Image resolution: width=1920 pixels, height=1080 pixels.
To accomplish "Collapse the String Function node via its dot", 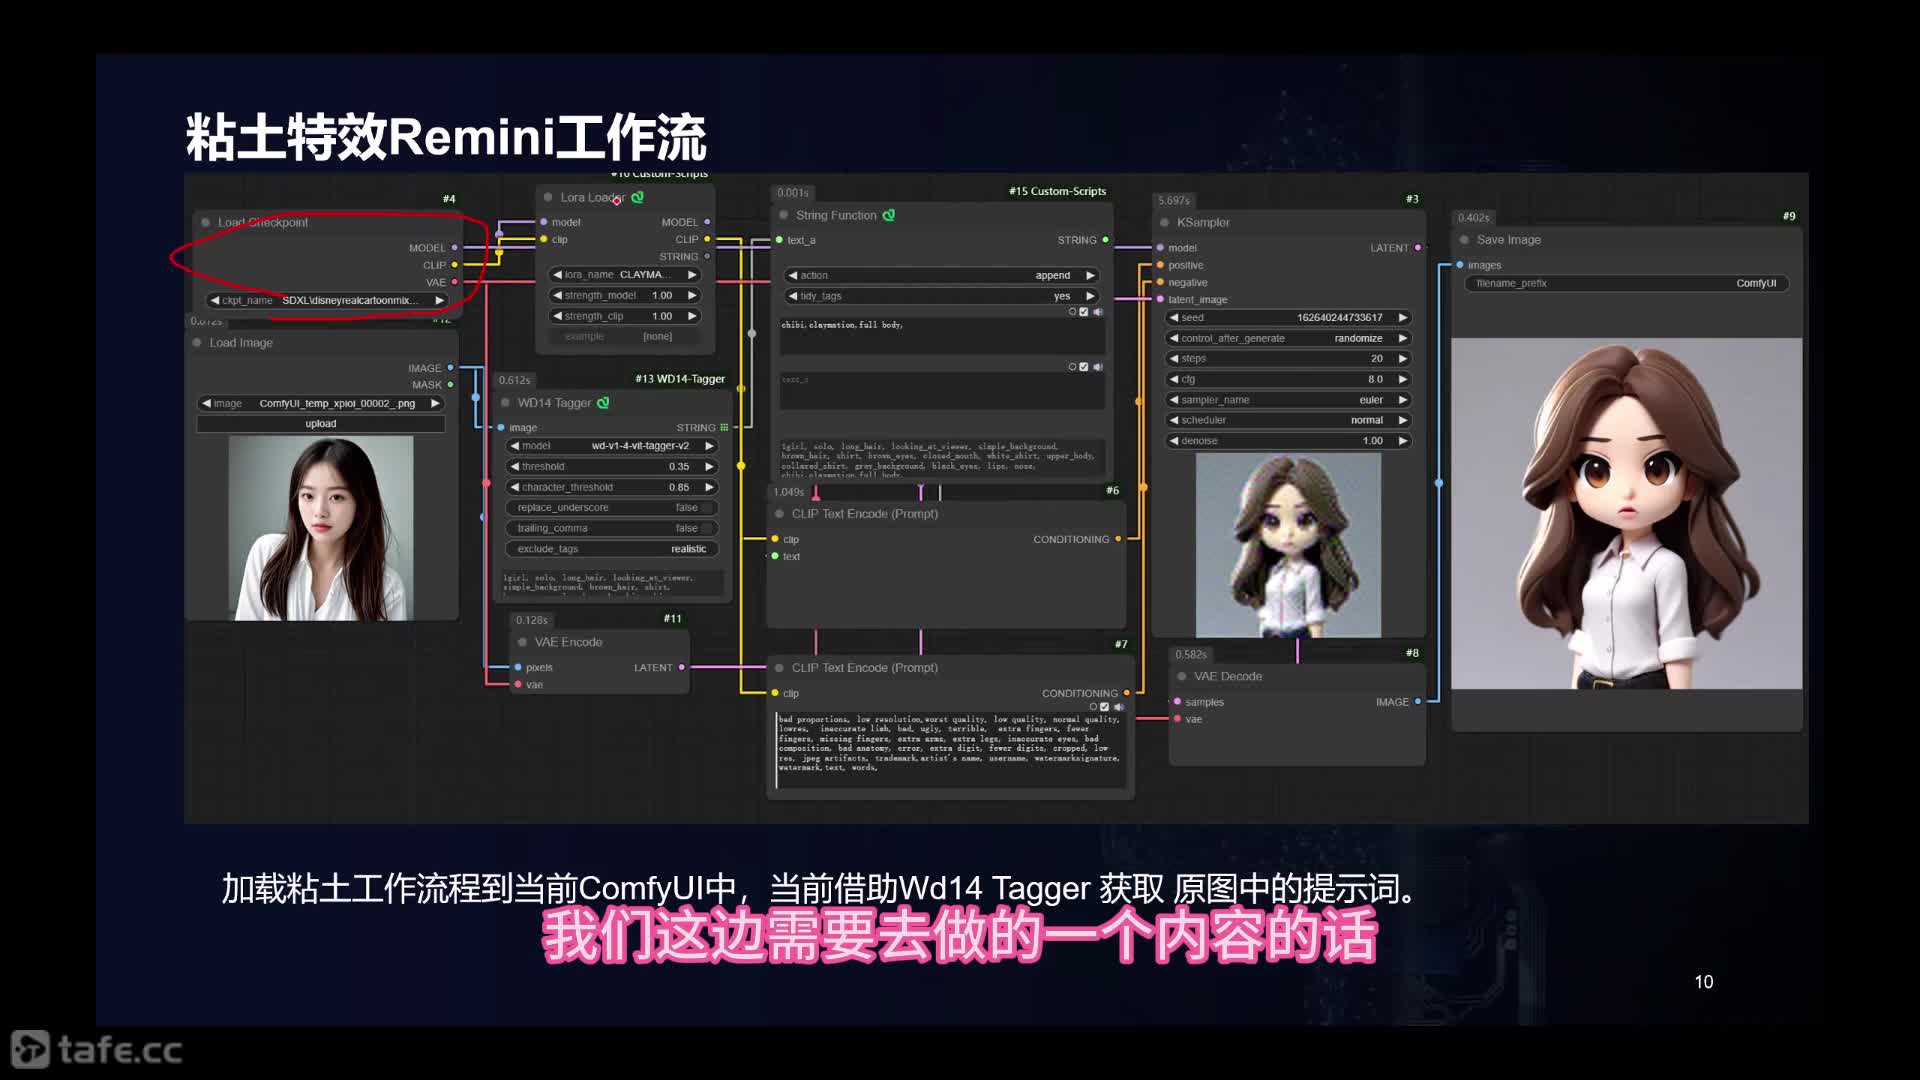I will point(783,216).
